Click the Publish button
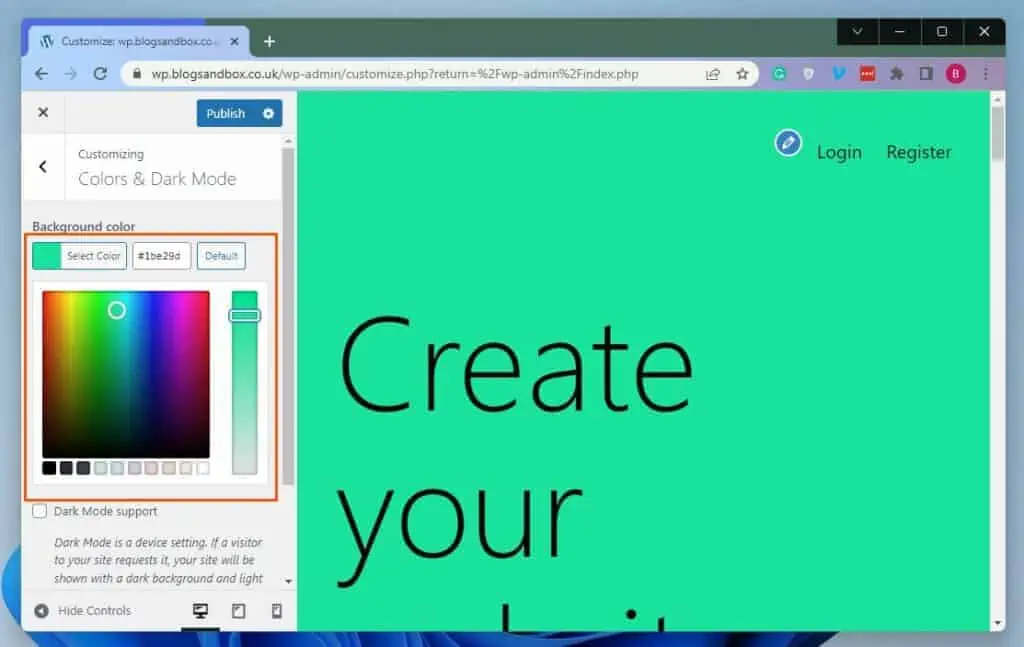 (226, 114)
